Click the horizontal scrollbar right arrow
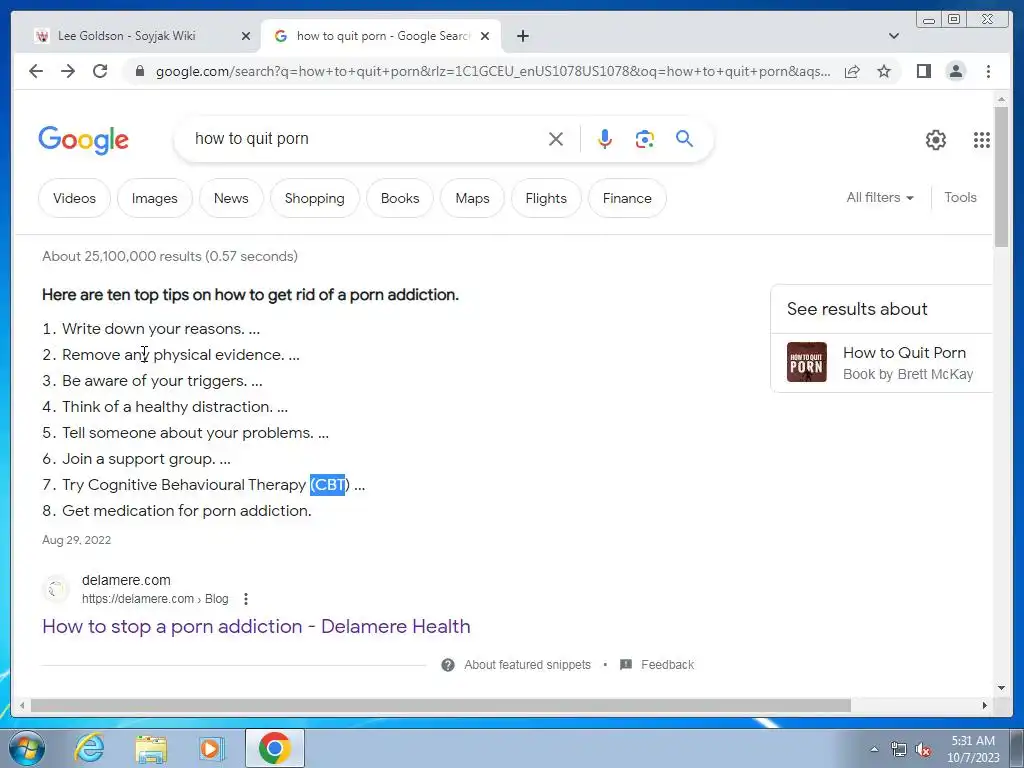The height and width of the screenshot is (768, 1024). click(985, 705)
